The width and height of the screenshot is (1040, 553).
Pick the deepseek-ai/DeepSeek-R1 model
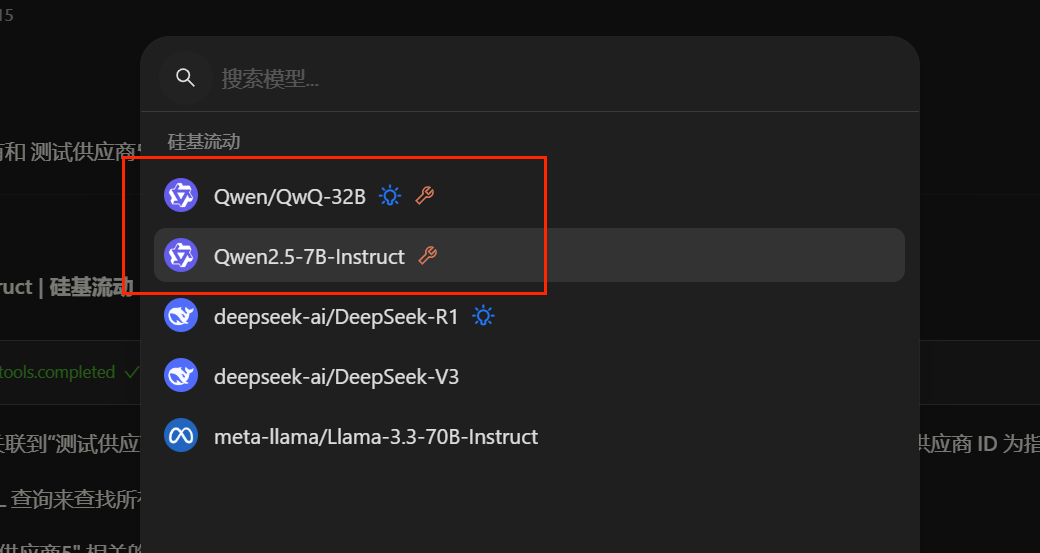(x=335, y=317)
